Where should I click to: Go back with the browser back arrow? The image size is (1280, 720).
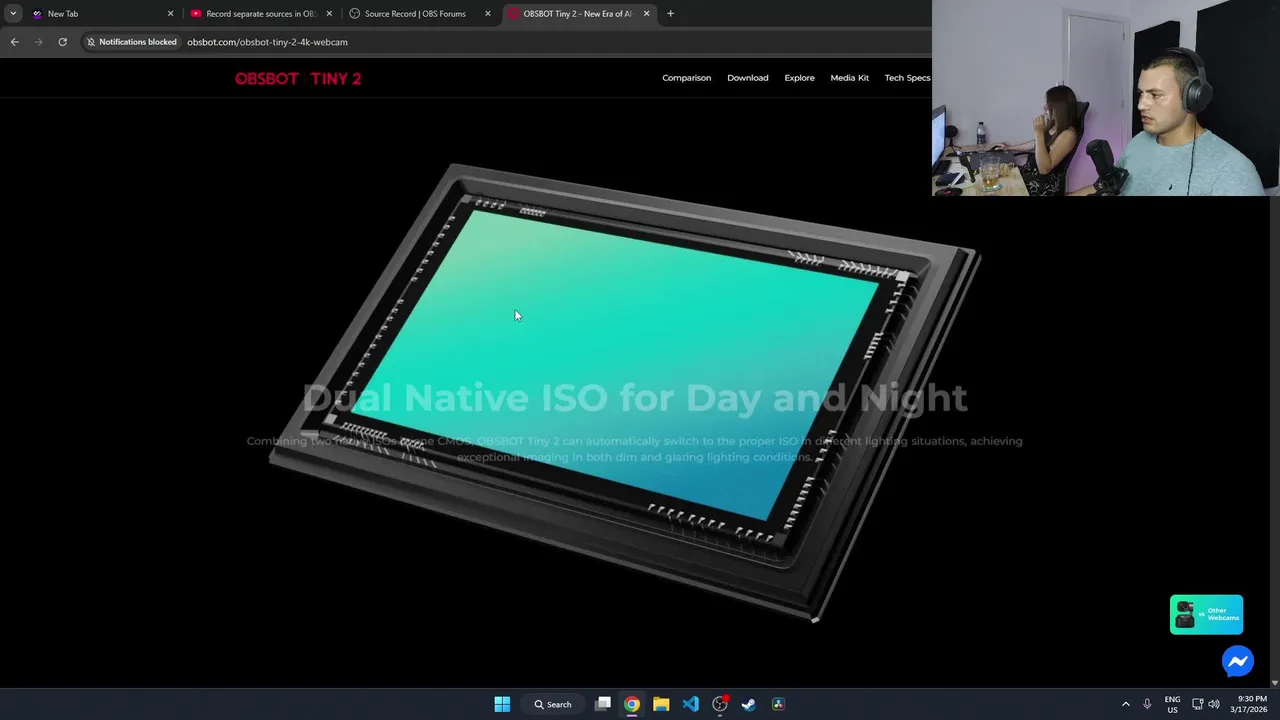[x=14, y=42]
